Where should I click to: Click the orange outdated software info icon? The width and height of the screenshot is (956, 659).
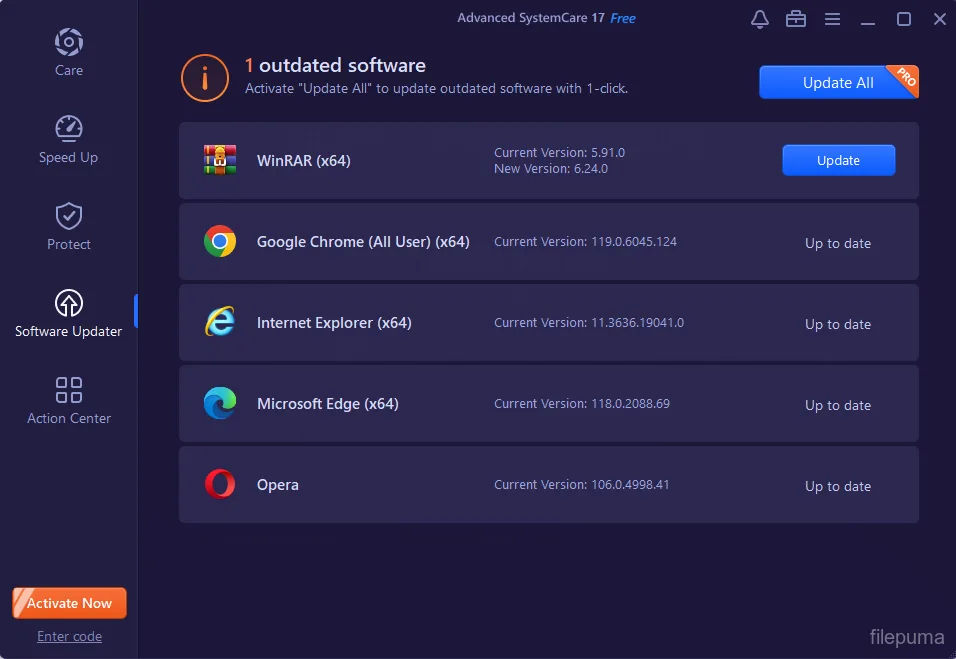[204, 78]
